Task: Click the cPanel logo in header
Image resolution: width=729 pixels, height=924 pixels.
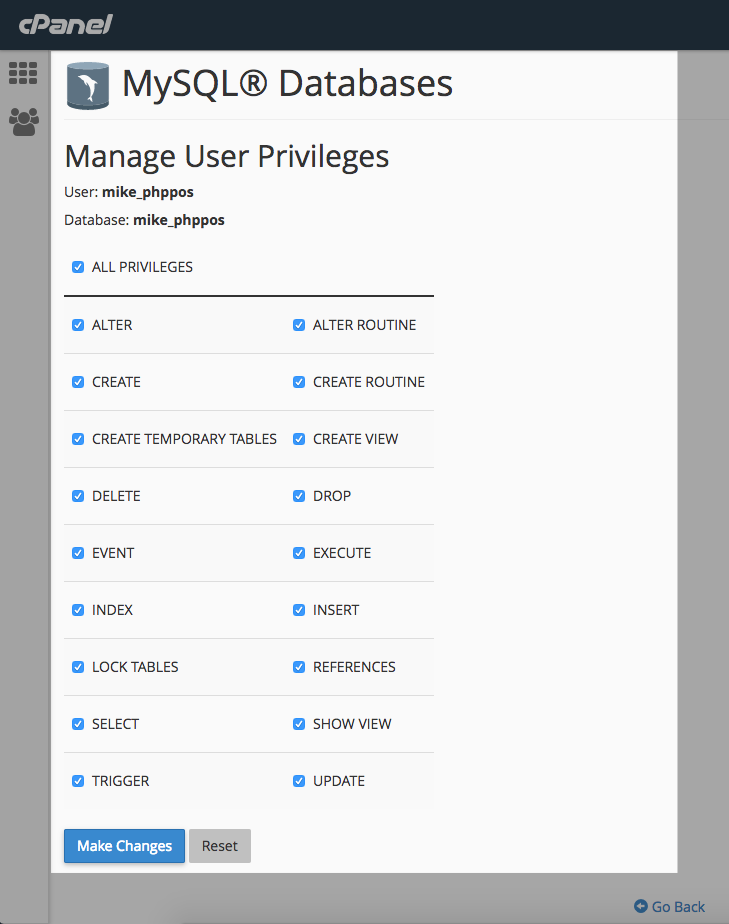Action: [64, 24]
